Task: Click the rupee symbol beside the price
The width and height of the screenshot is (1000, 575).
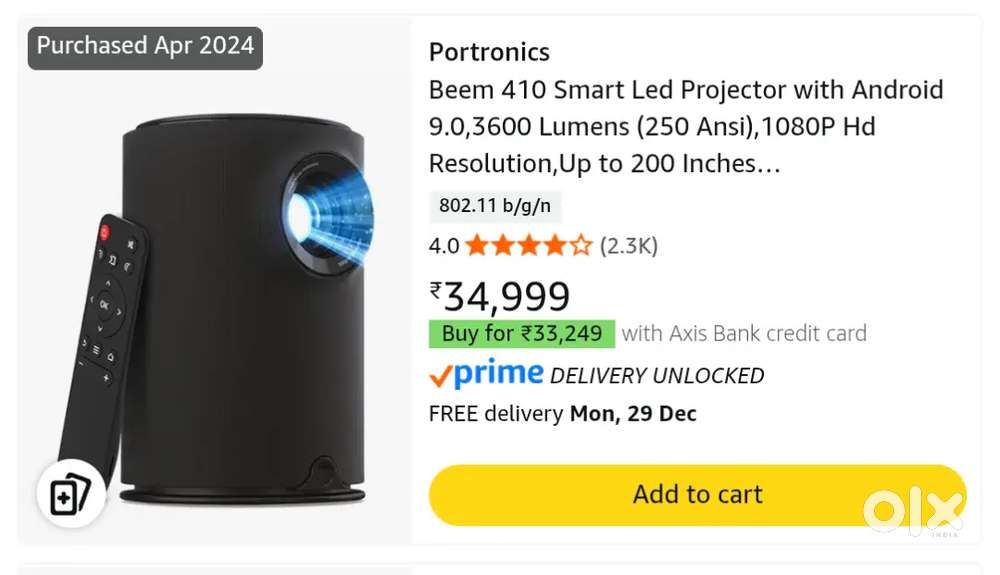Action: point(435,290)
